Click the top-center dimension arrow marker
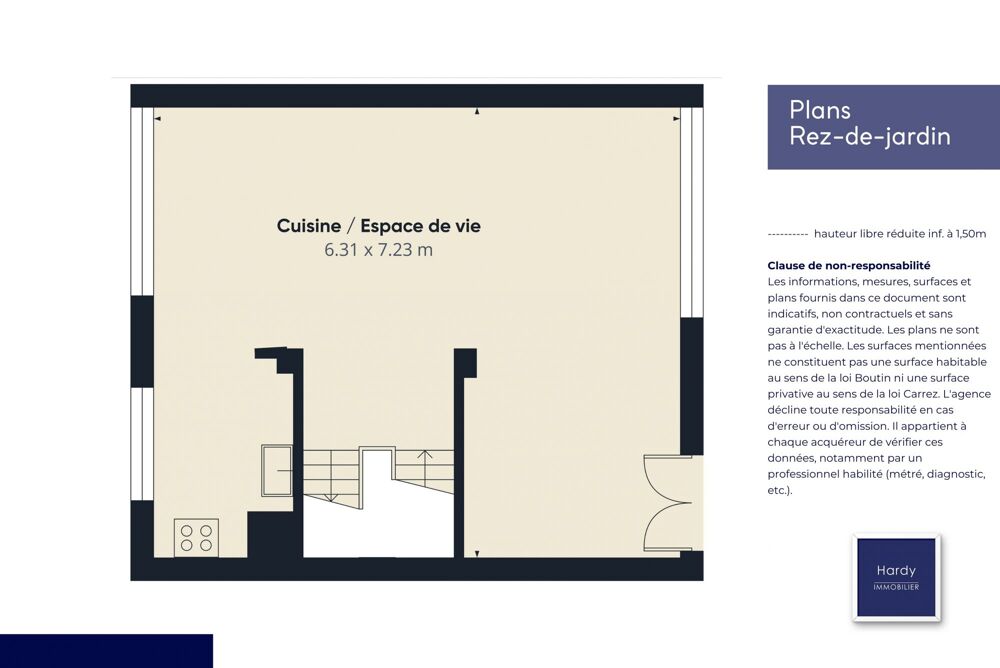This screenshot has width=1000, height=668. point(477,112)
